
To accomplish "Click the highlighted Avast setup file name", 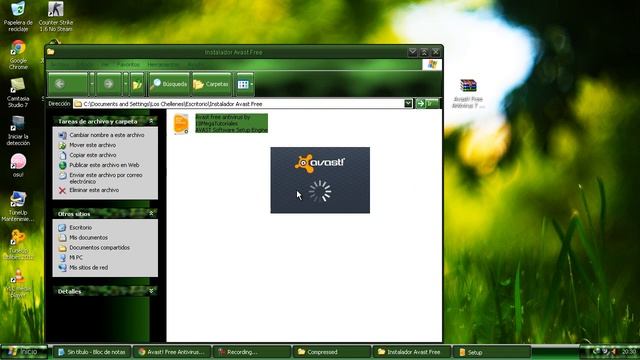I will pos(231,123).
